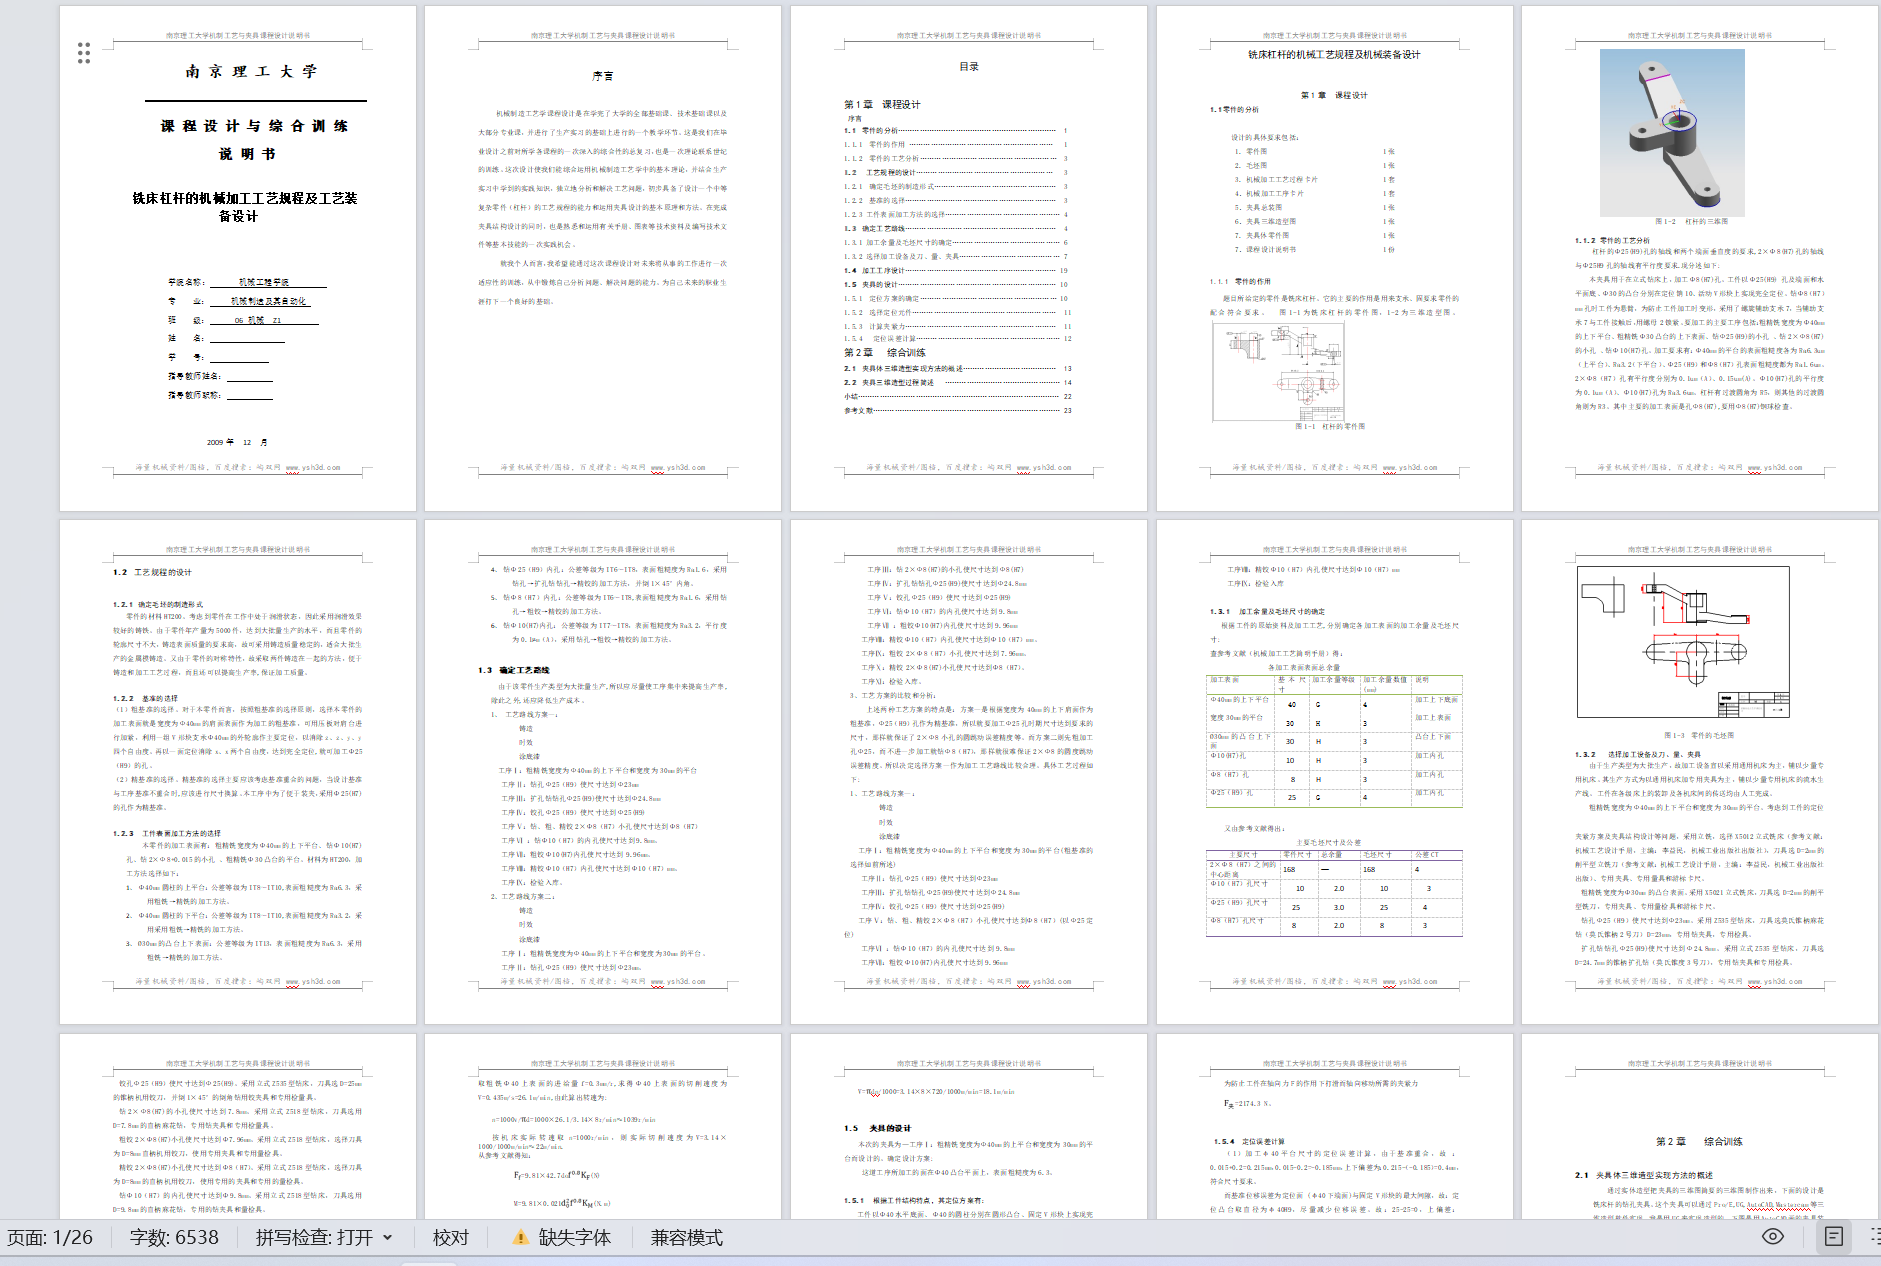
Task: Click the lever part drawing labeled 图1-1
Action: (1278, 371)
